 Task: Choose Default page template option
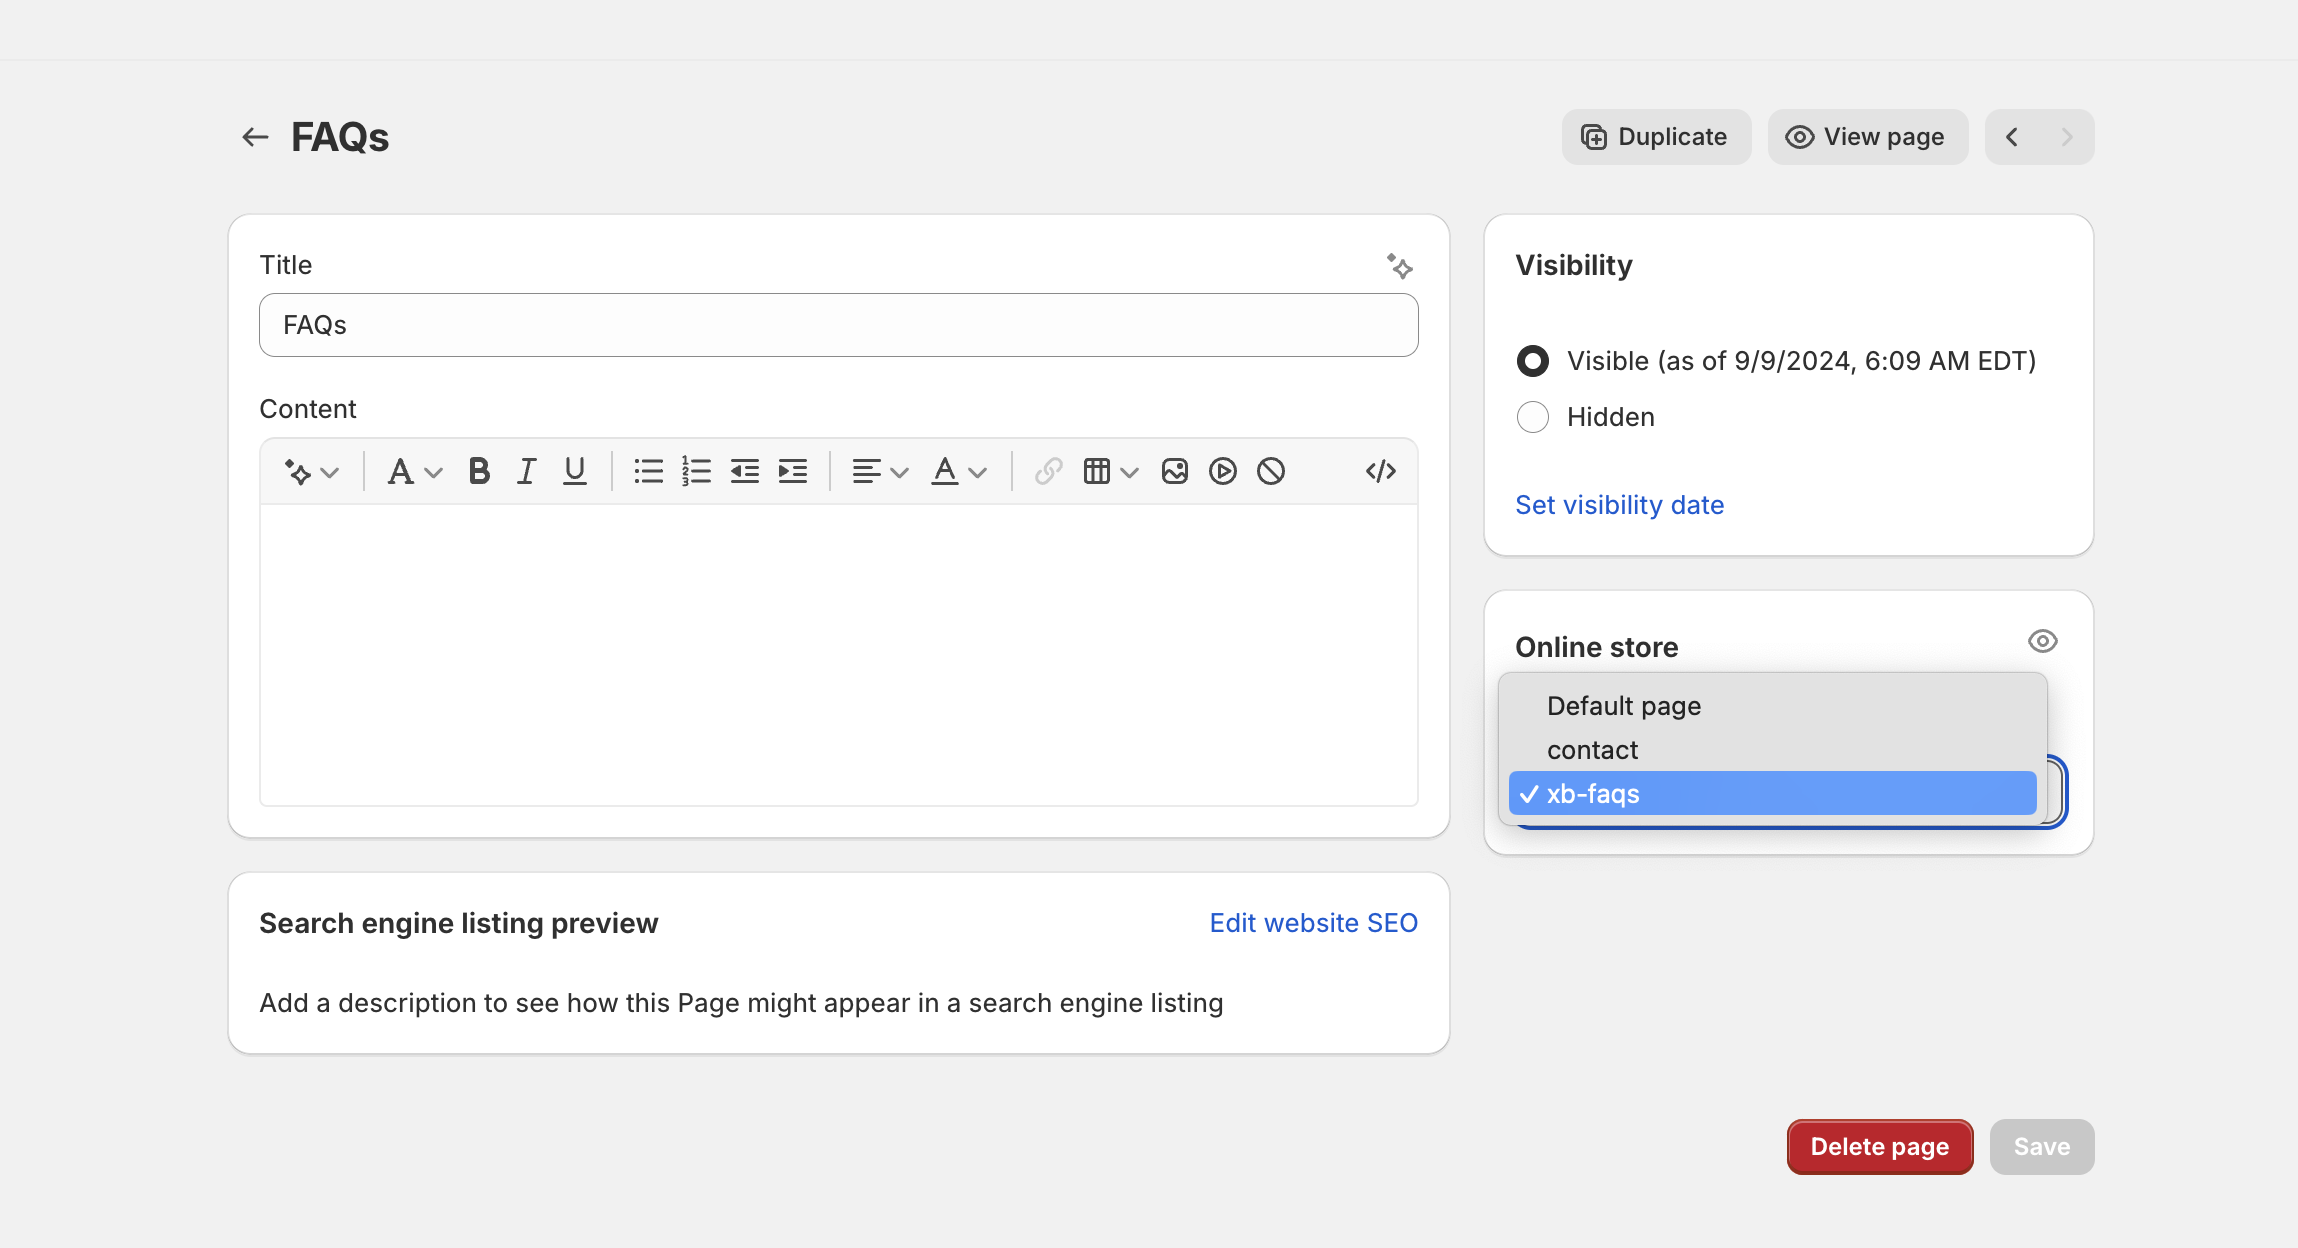1772,706
